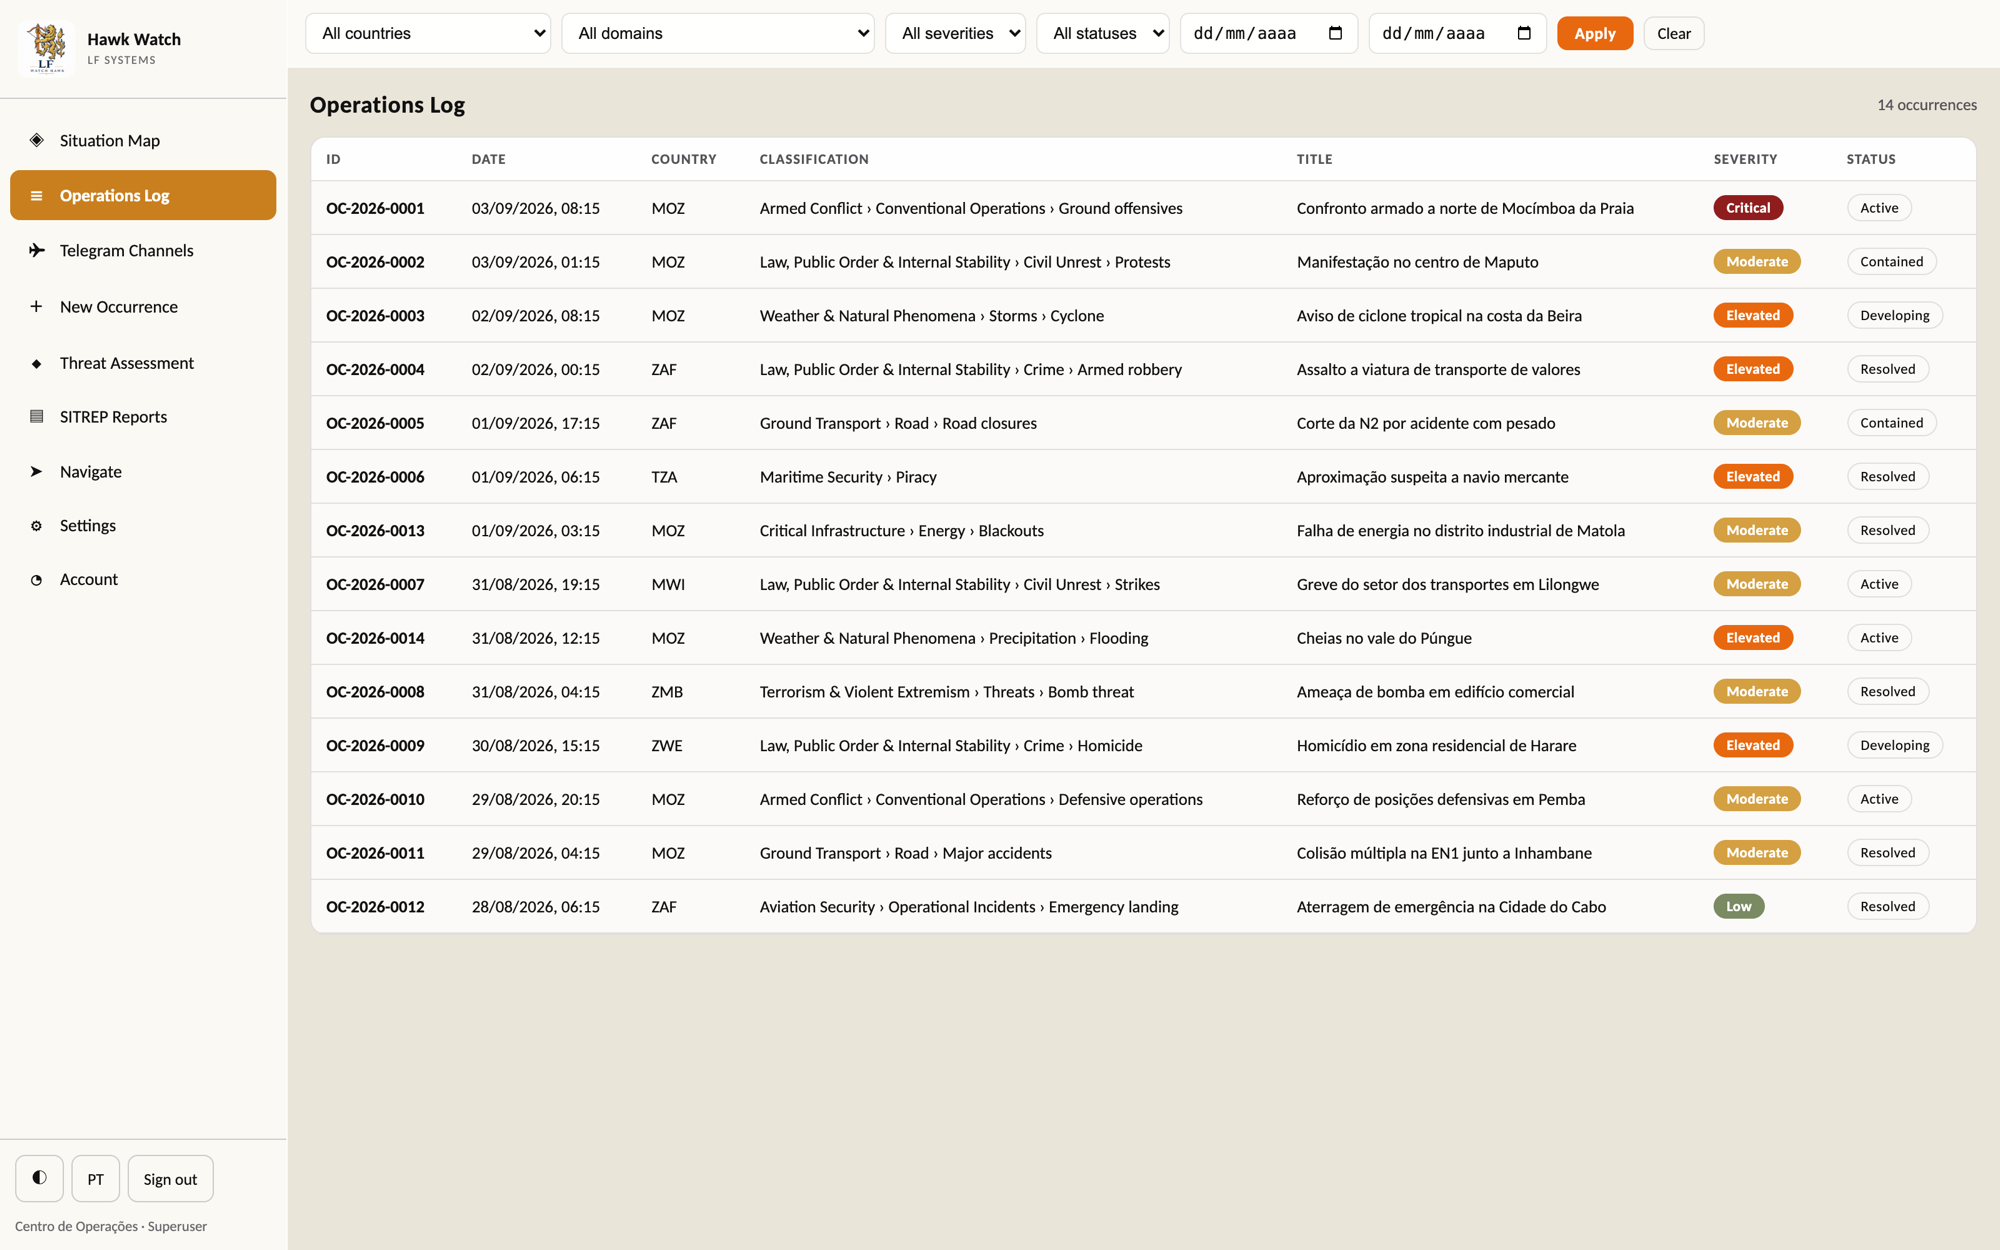The image size is (2000, 1250).
Task: Click TZA country cell
Action: (x=664, y=477)
